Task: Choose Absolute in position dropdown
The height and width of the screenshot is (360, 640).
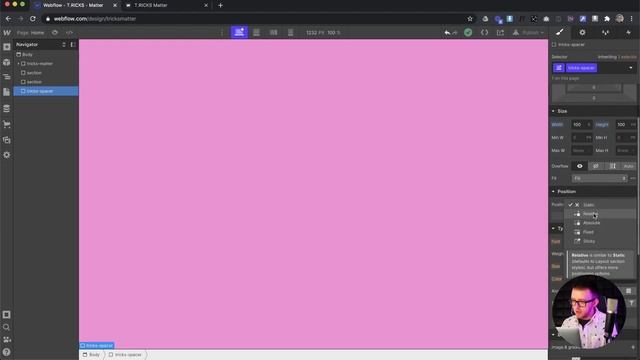Action: (x=601, y=223)
